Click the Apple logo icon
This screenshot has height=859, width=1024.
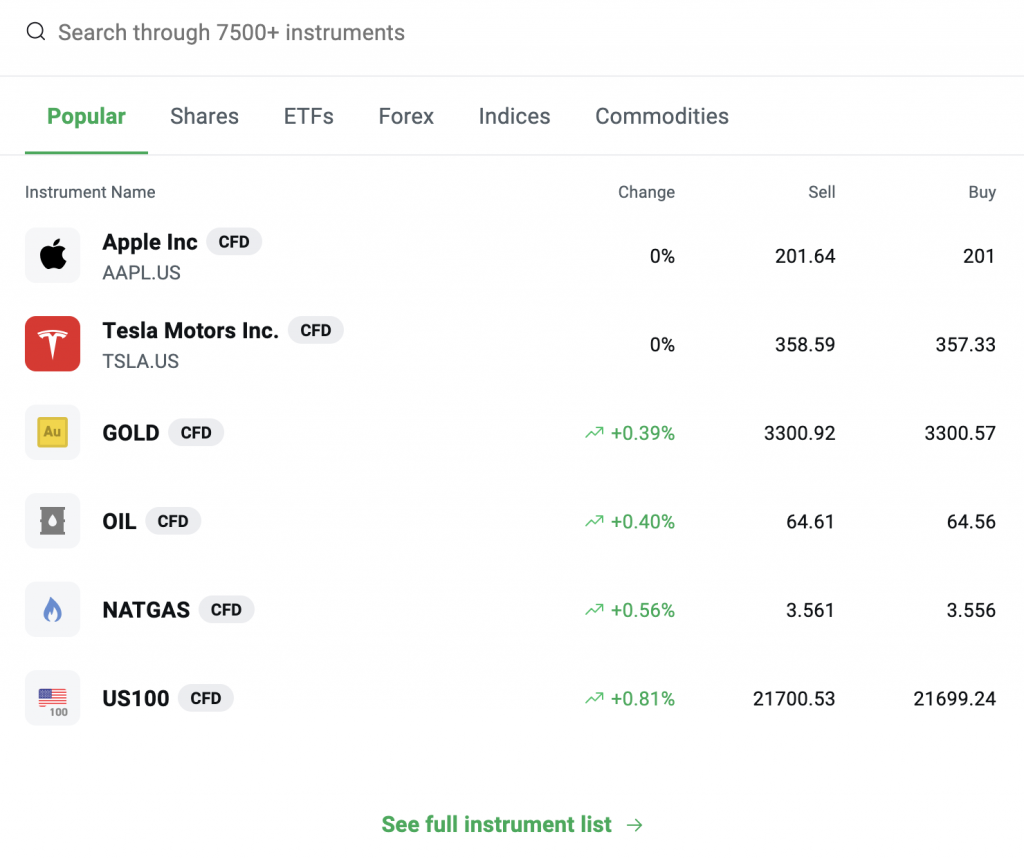(53, 255)
